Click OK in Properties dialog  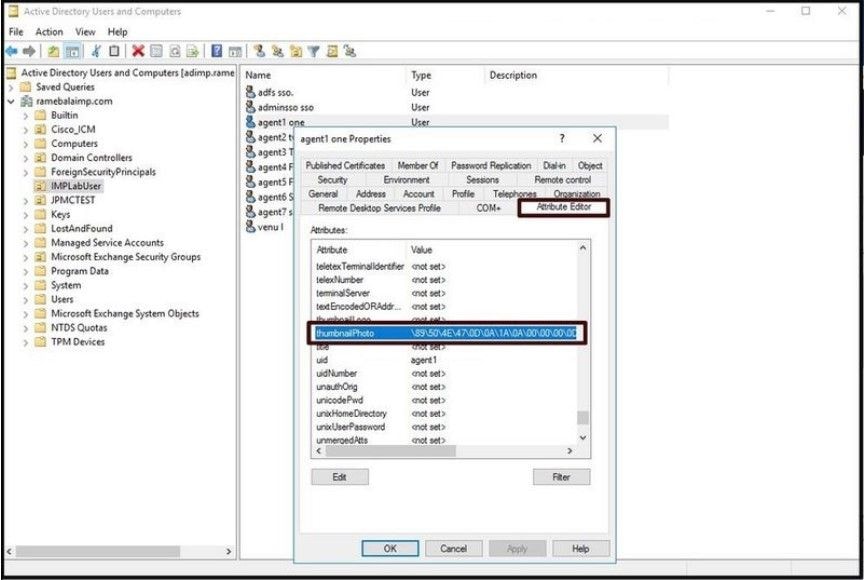point(390,549)
